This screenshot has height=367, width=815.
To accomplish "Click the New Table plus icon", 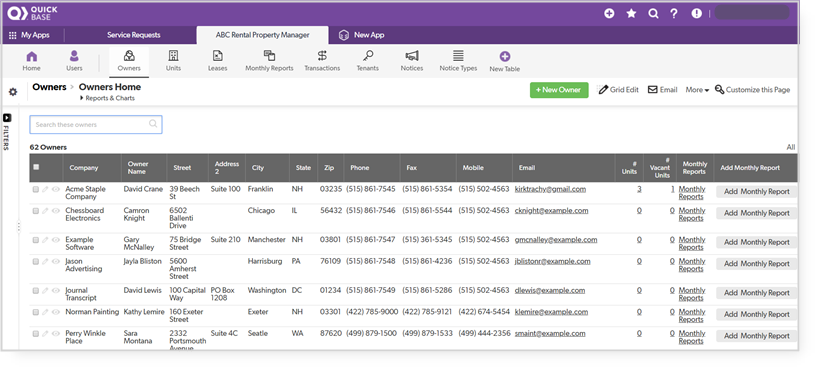I will pos(505,56).
